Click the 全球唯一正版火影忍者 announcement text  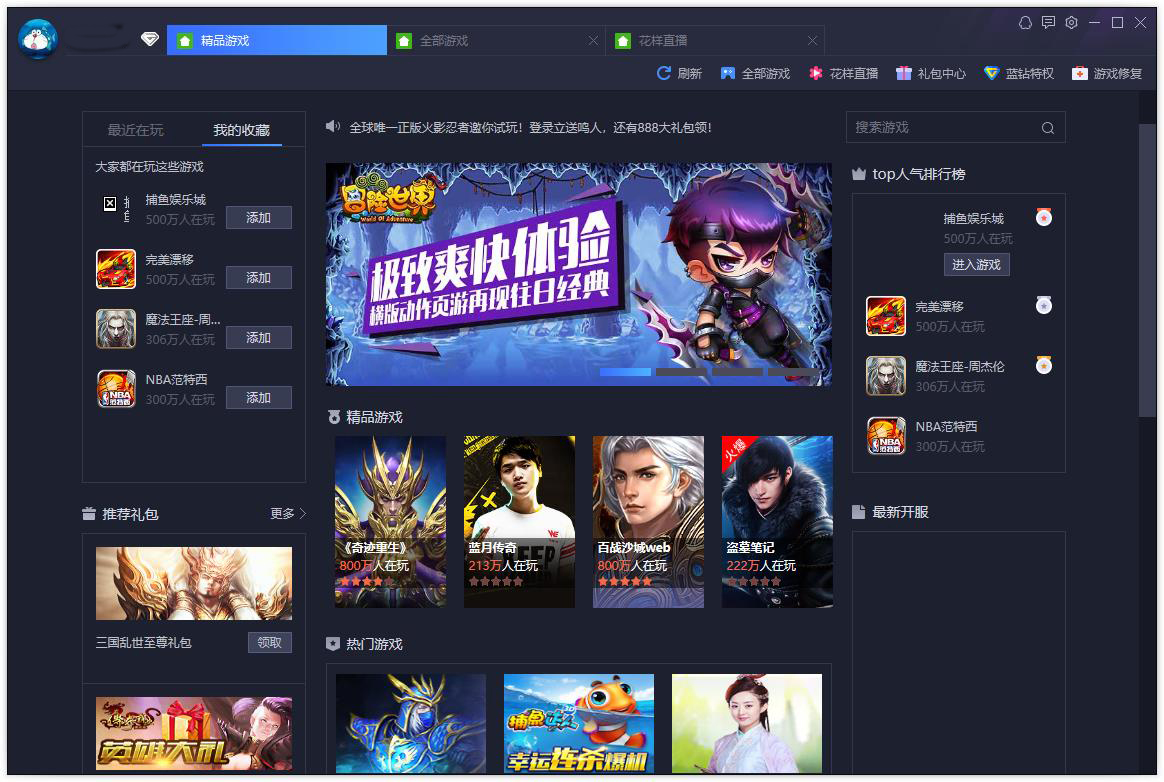[x=531, y=128]
